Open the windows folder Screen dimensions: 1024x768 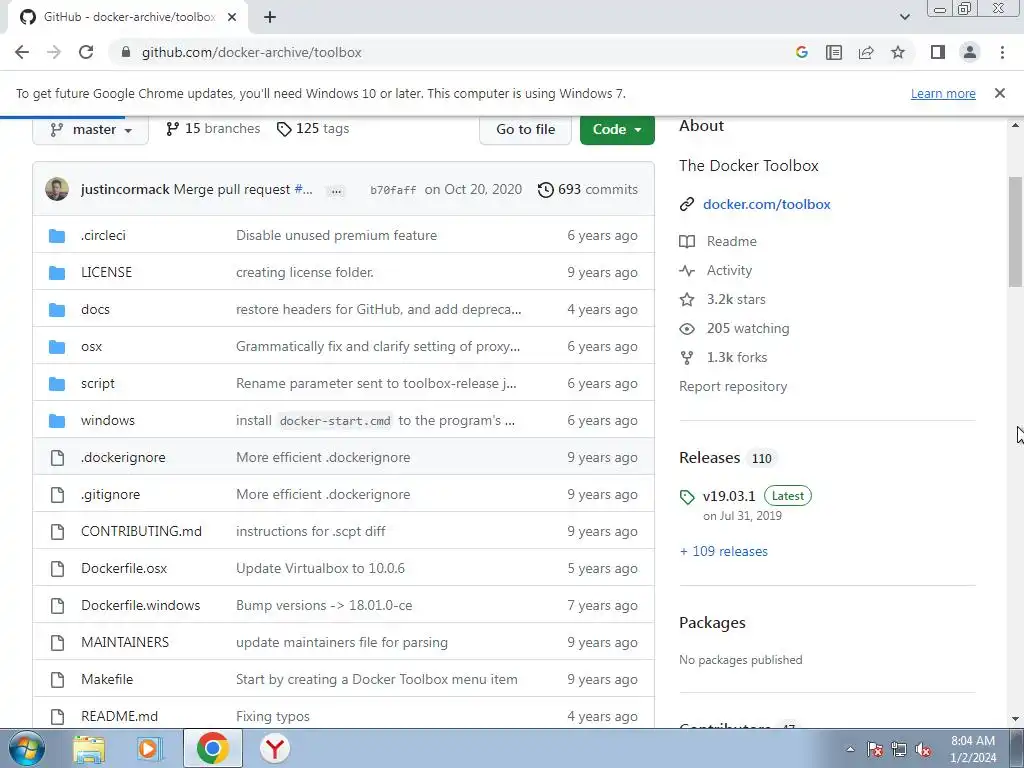tap(108, 420)
